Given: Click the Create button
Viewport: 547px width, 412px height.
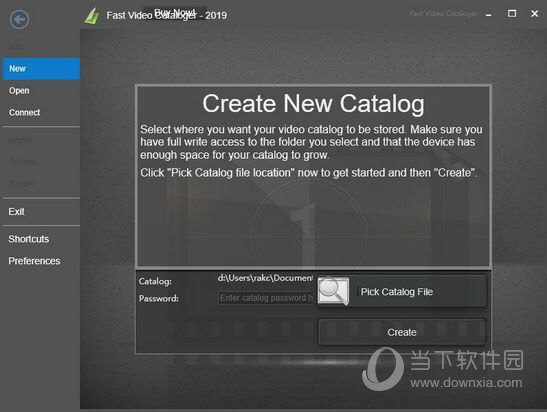Looking at the screenshot, I should pos(402,332).
